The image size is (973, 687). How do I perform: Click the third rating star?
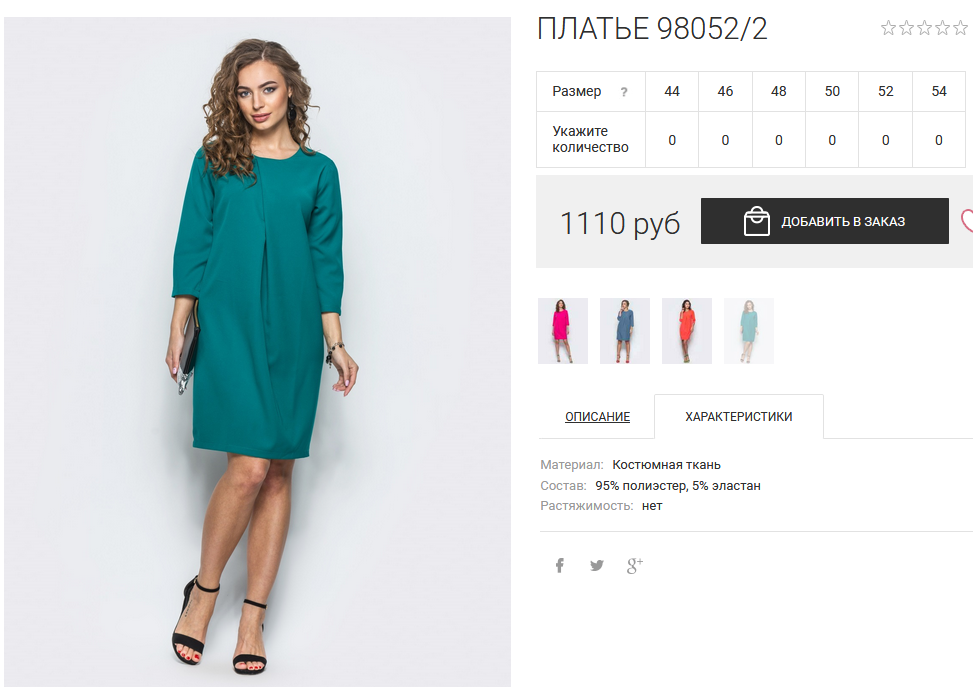pyautogui.click(x=925, y=27)
